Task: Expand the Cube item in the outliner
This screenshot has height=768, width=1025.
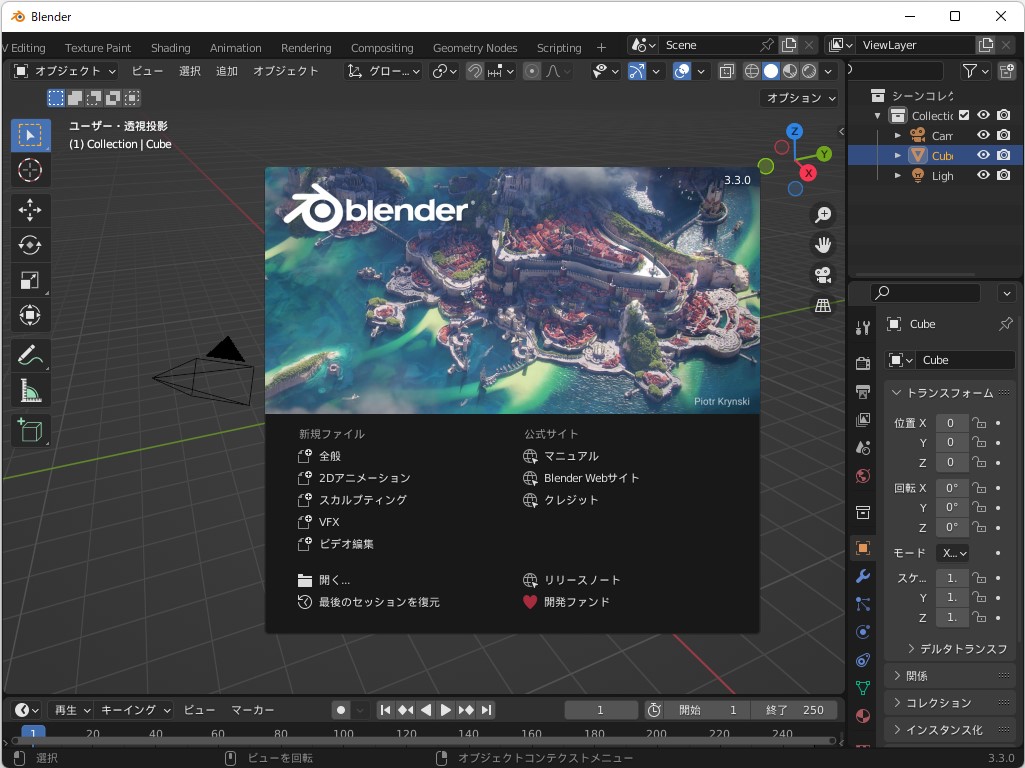Action: [x=898, y=155]
